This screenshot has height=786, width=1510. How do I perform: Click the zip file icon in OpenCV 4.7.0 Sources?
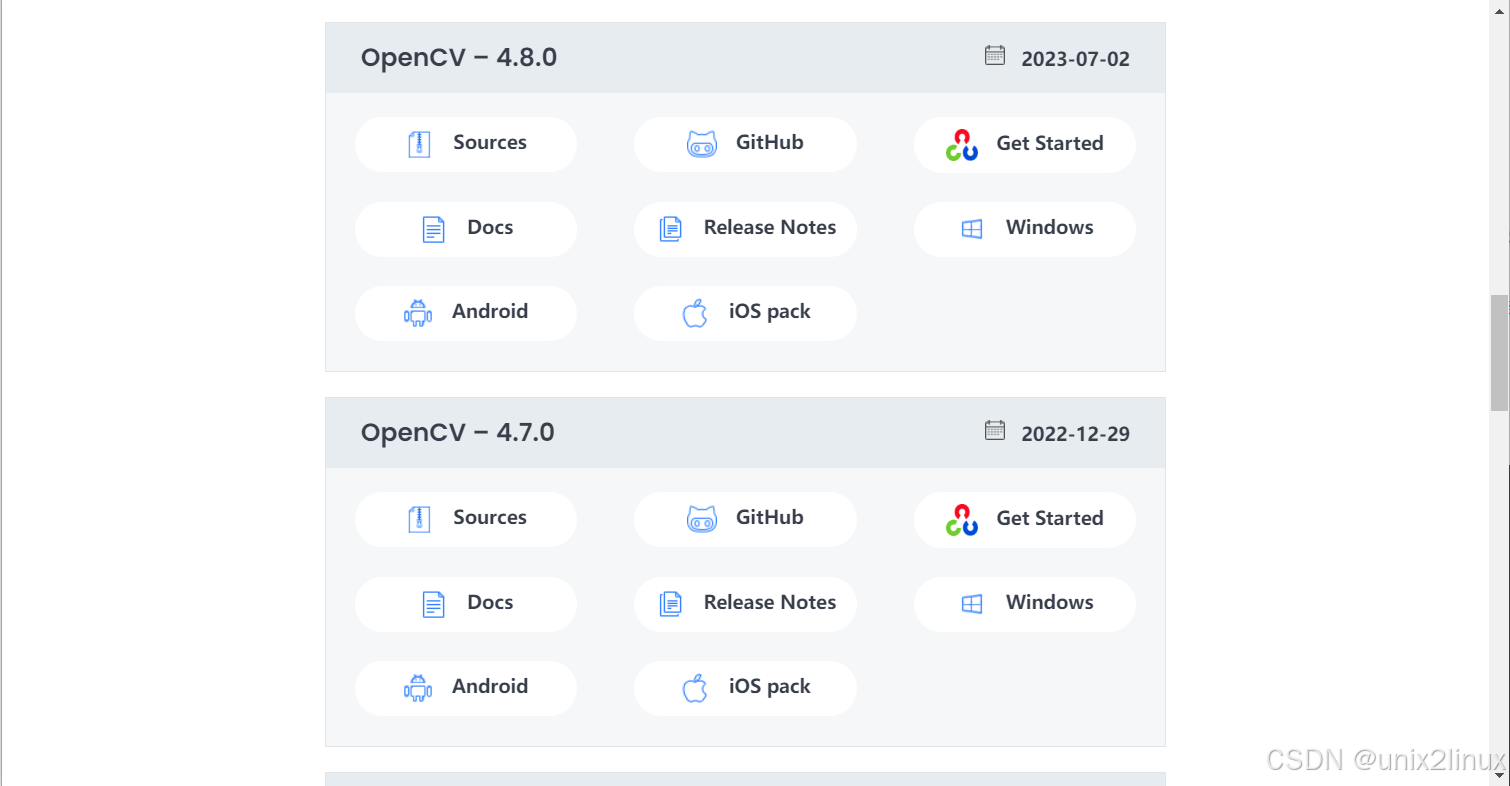pyautogui.click(x=419, y=519)
